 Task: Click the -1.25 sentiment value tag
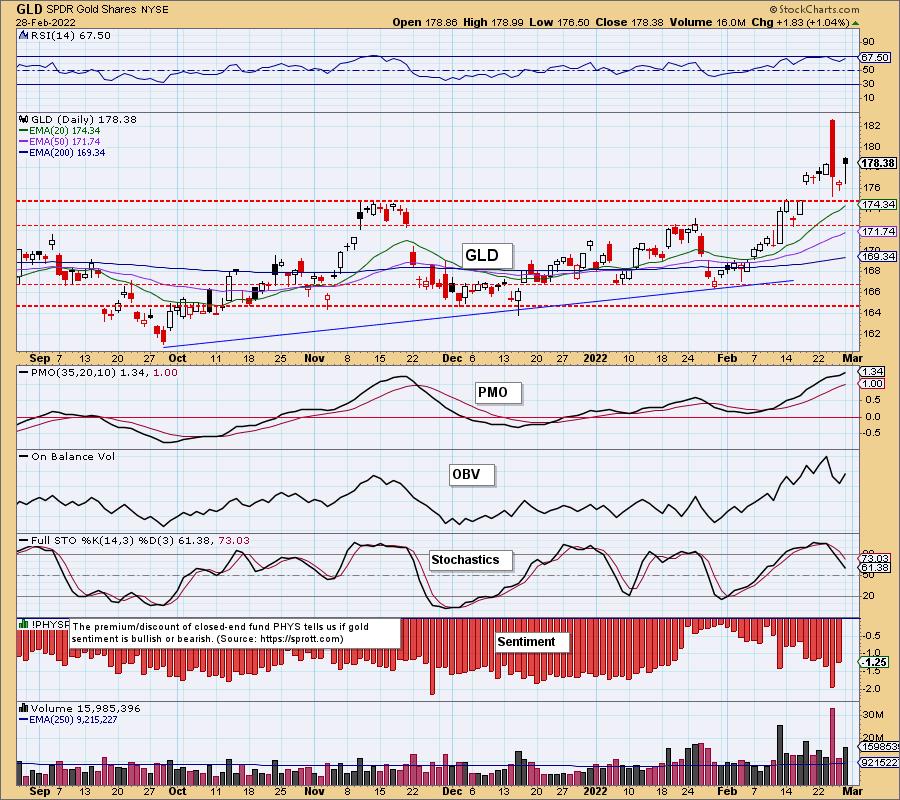pyautogui.click(x=874, y=662)
